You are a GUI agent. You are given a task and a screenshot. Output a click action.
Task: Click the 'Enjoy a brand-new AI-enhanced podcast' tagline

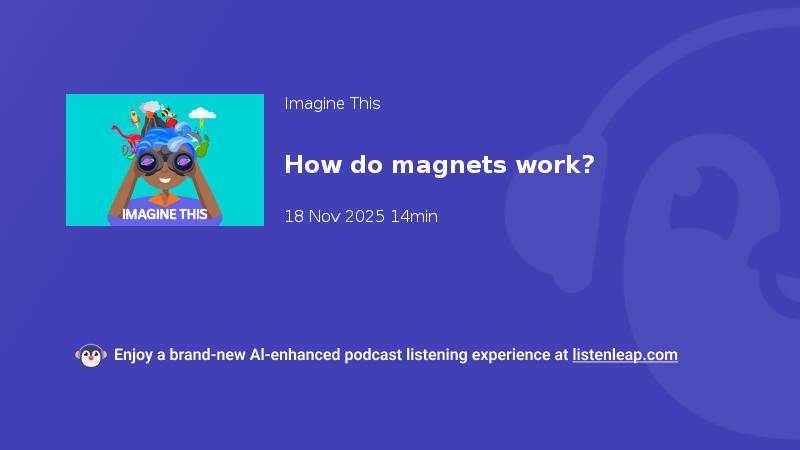click(258, 355)
